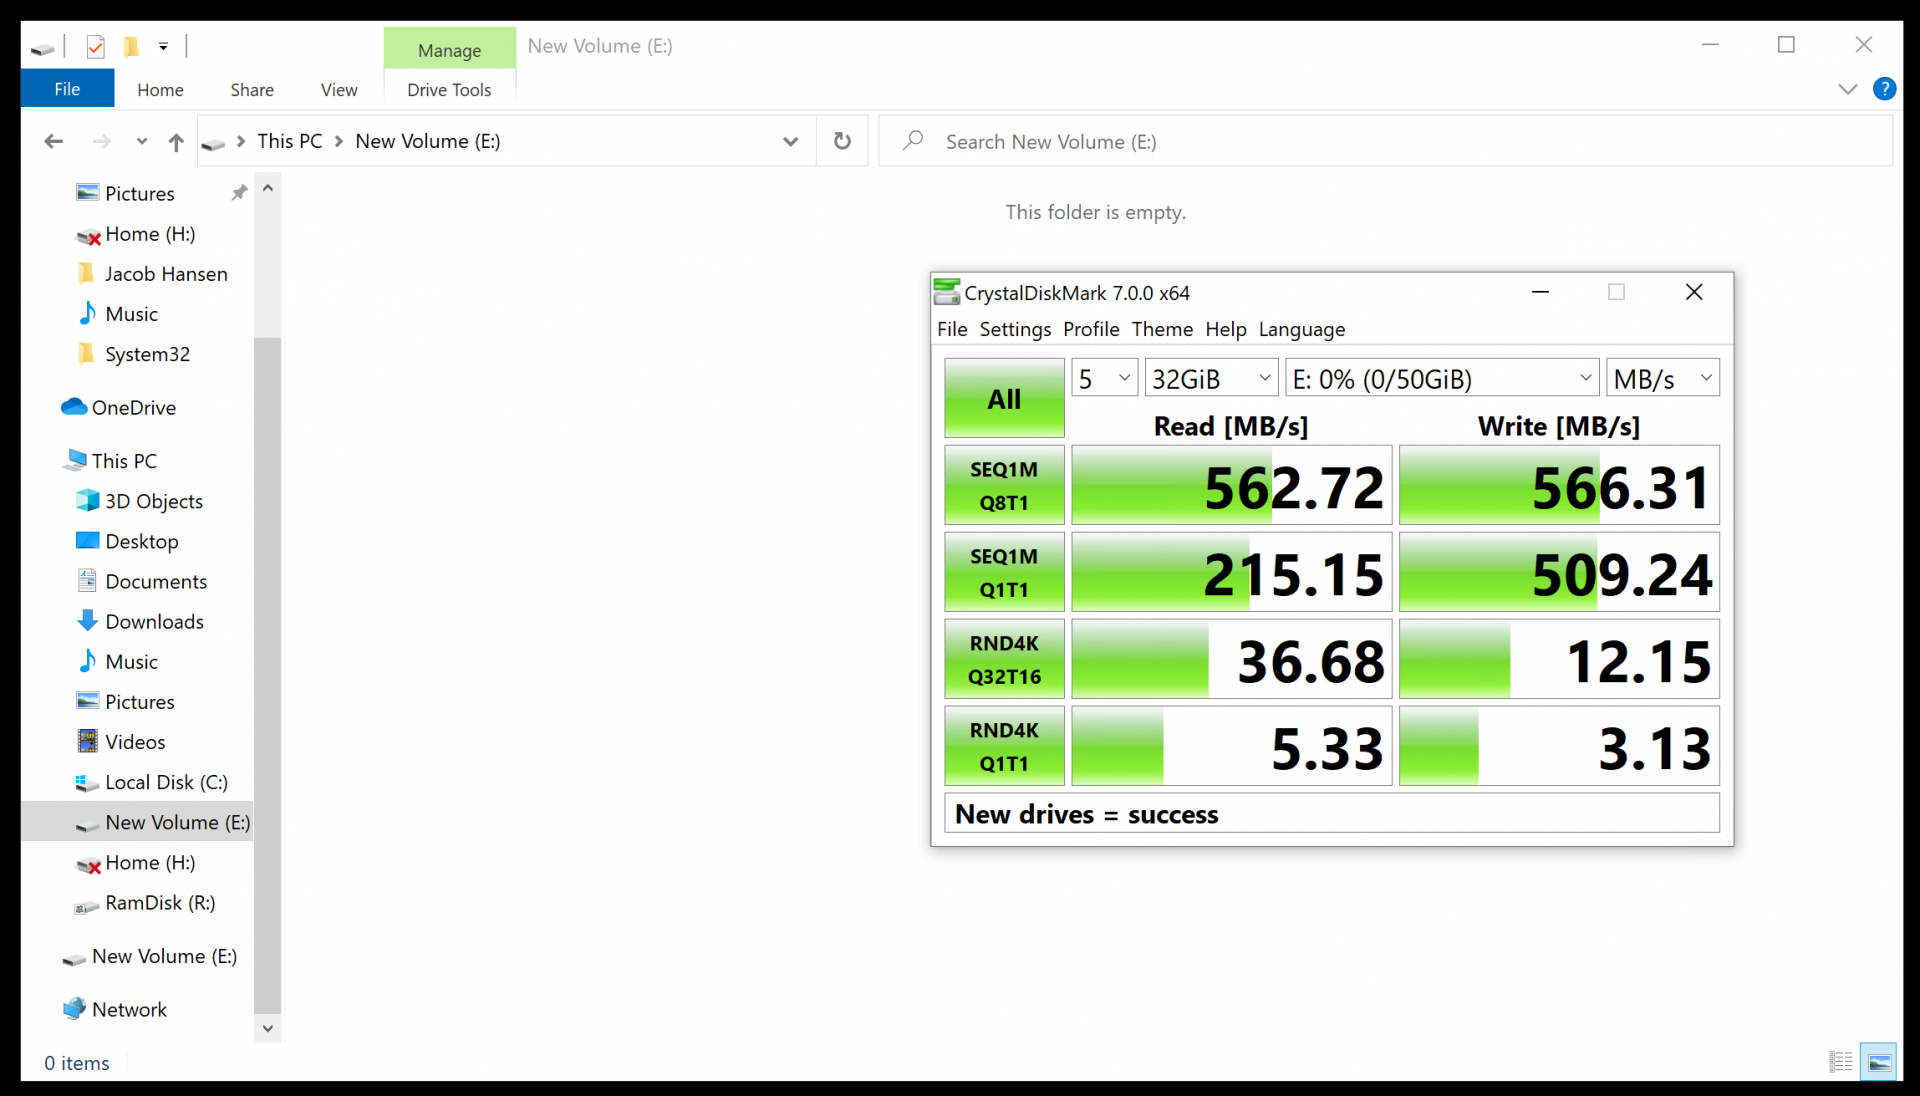The height and width of the screenshot is (1096, 1920).
Task: Select Network in navigation pane
Action: pyautogui.click(x=129, y=1009)
